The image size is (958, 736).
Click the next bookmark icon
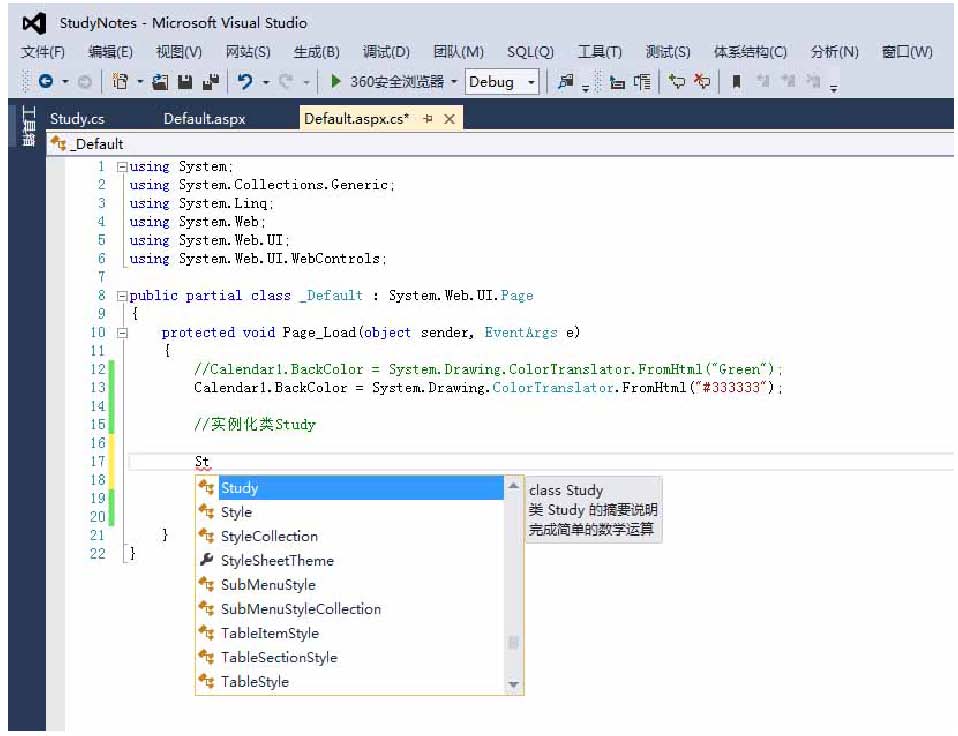(788, 81)
